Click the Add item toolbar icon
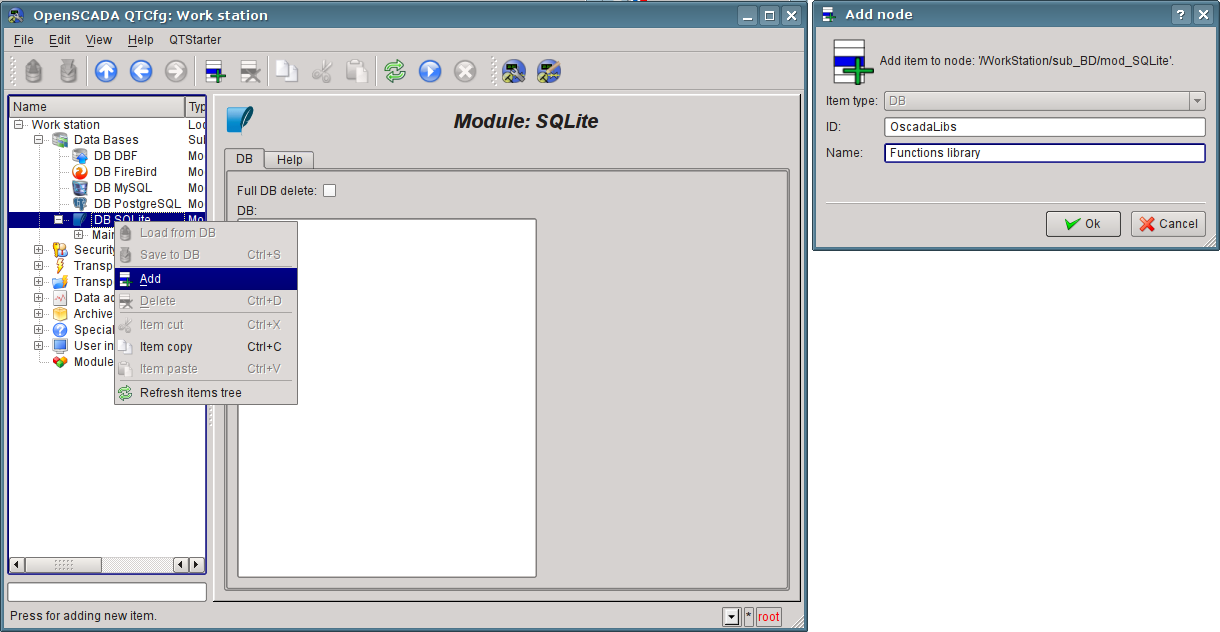Viewport: 1220px width, 632px height. point(215,71)
